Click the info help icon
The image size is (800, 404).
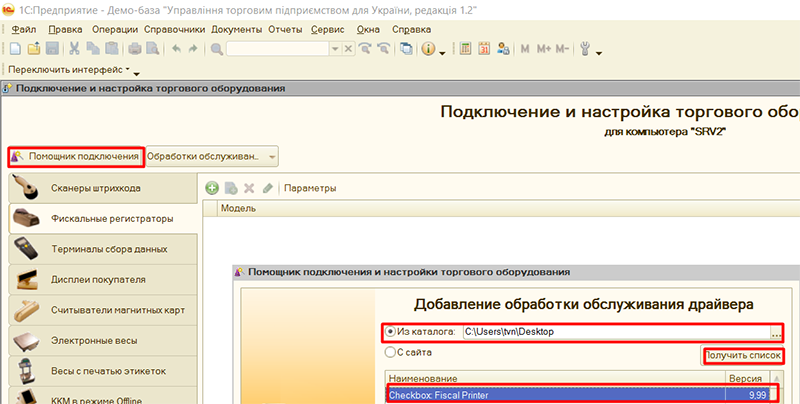click(x=428, y=49)
